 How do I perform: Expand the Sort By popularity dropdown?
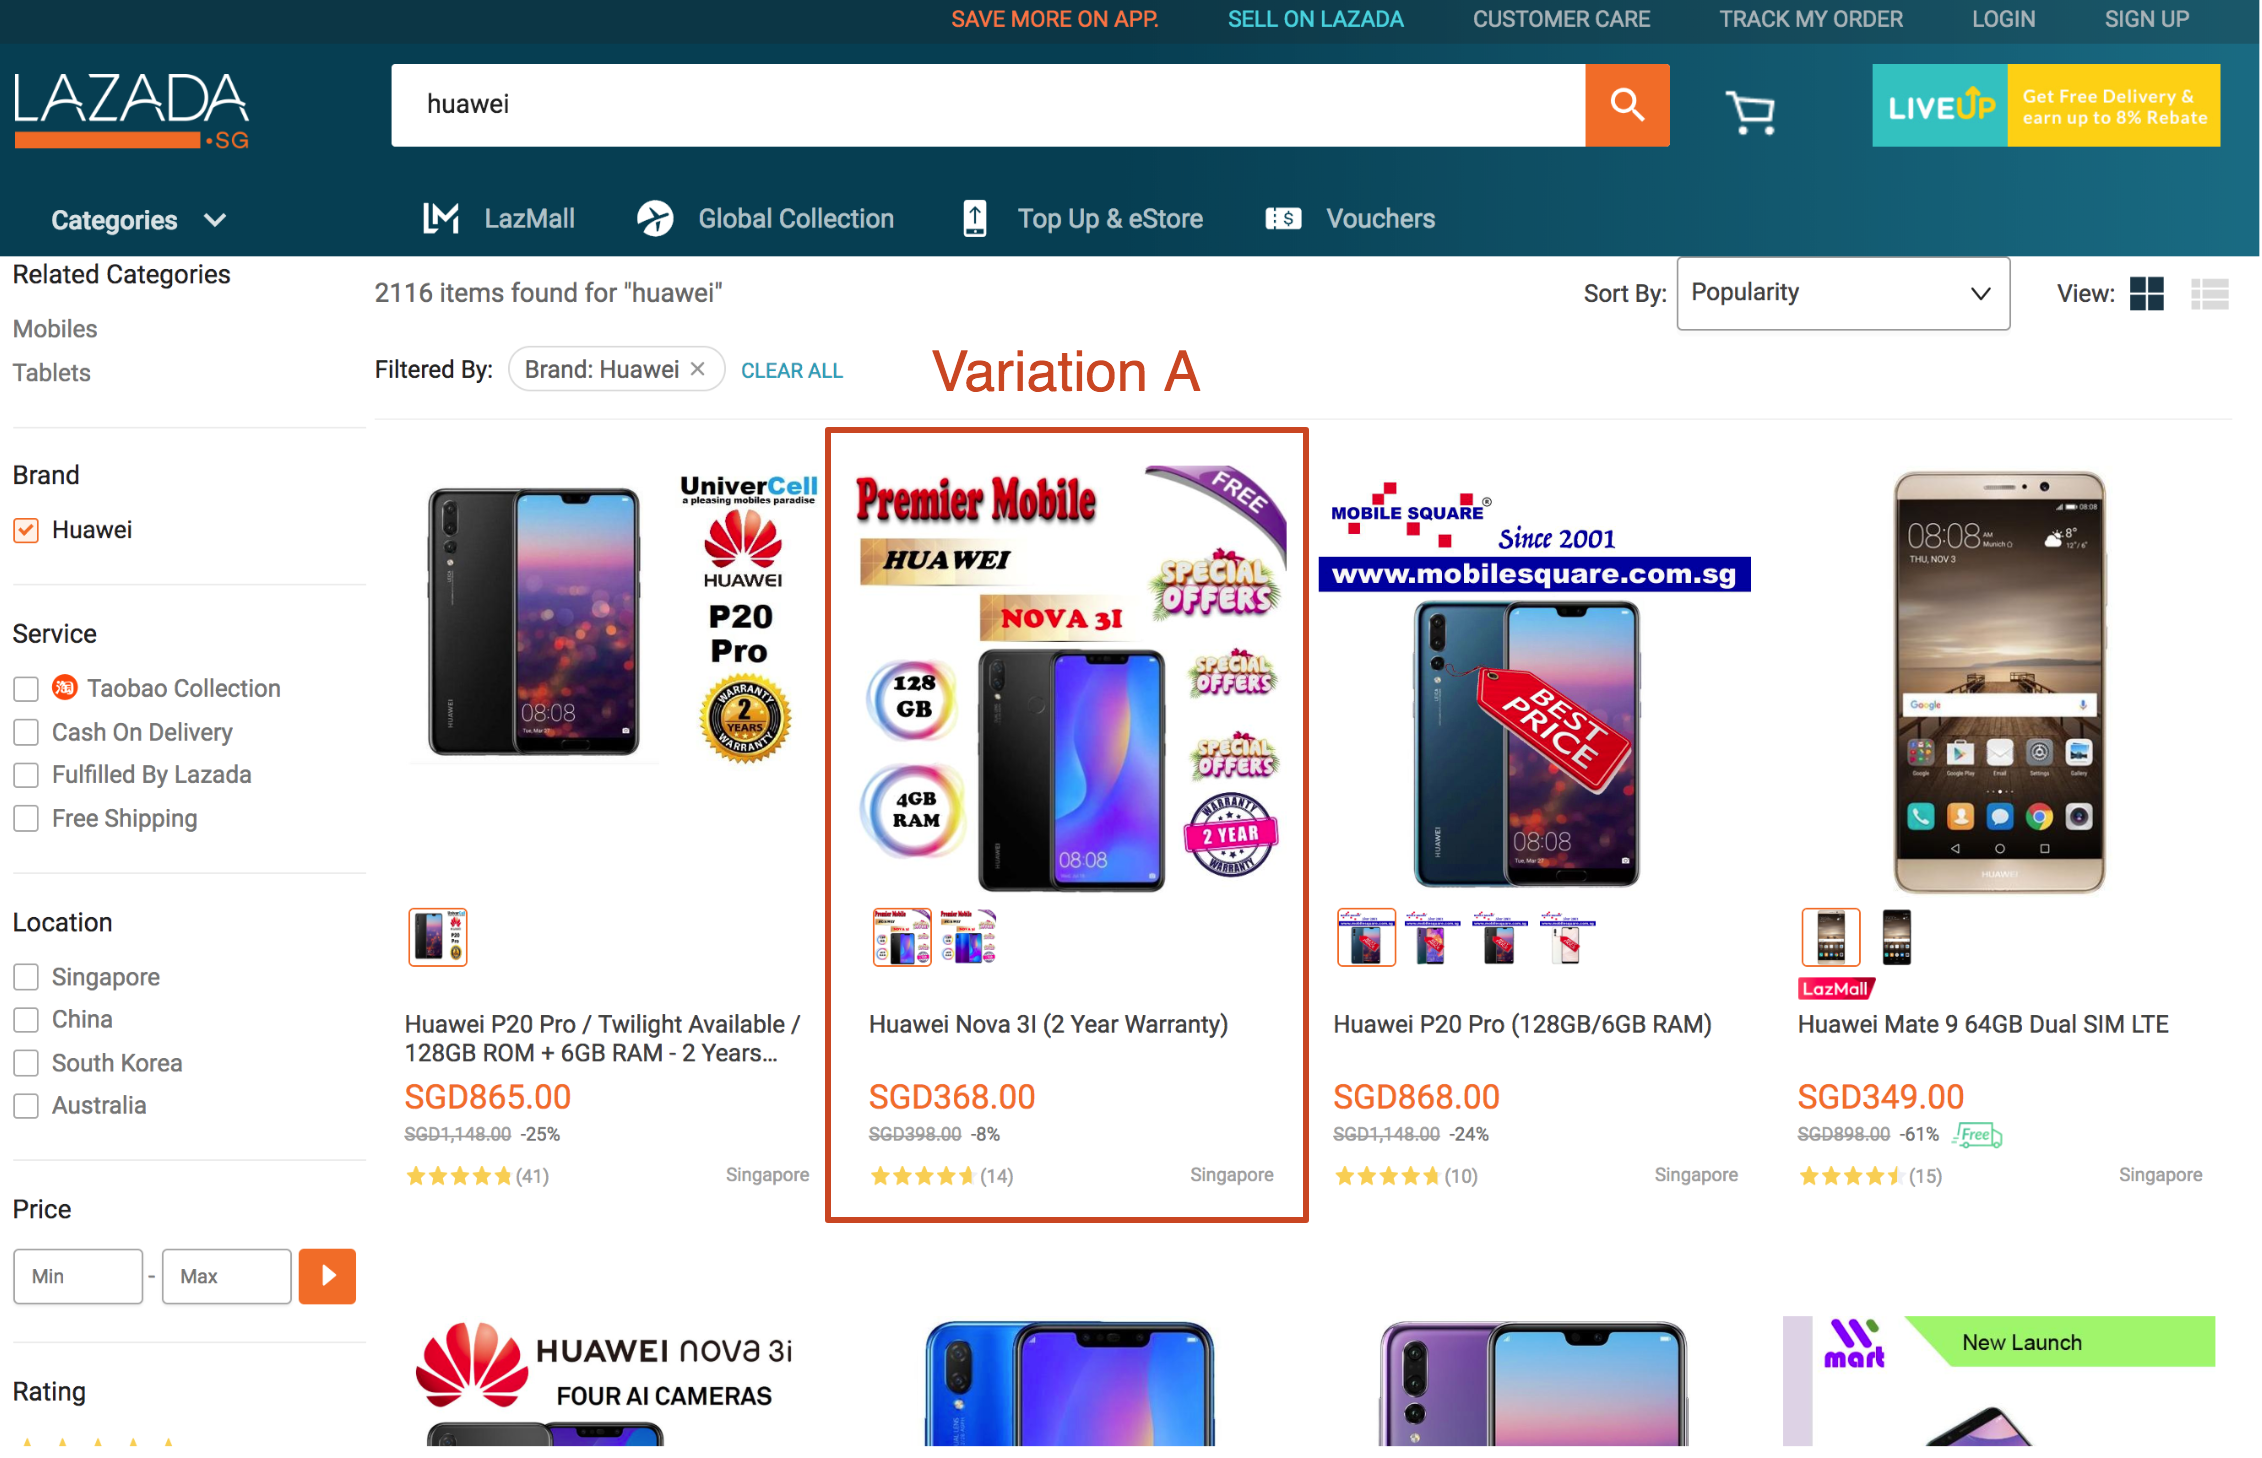click(x=1840, y=294)
